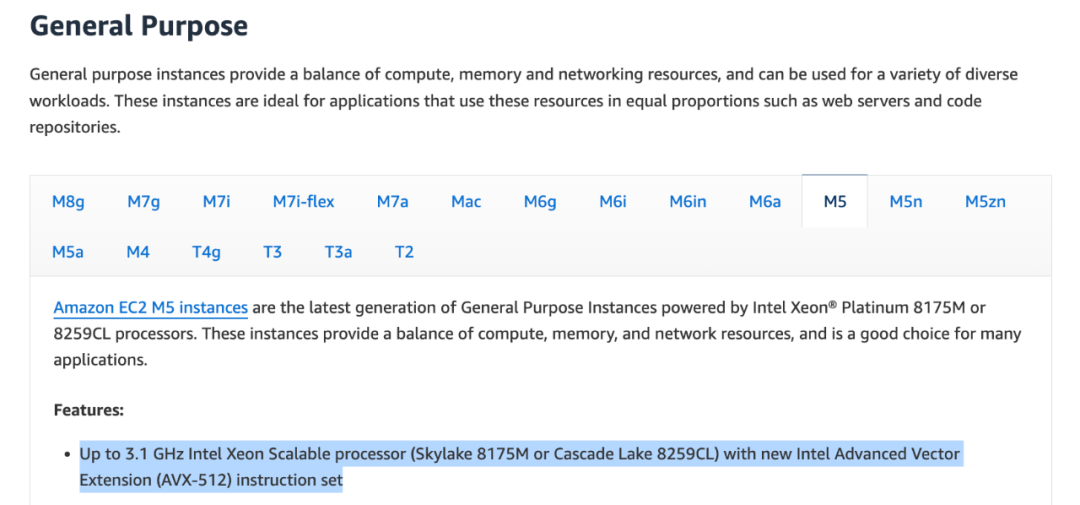The width and height of the screenshot is (1080, 505).
Task: Switch to the M7g tab
Action: click(x=143, y=202)
